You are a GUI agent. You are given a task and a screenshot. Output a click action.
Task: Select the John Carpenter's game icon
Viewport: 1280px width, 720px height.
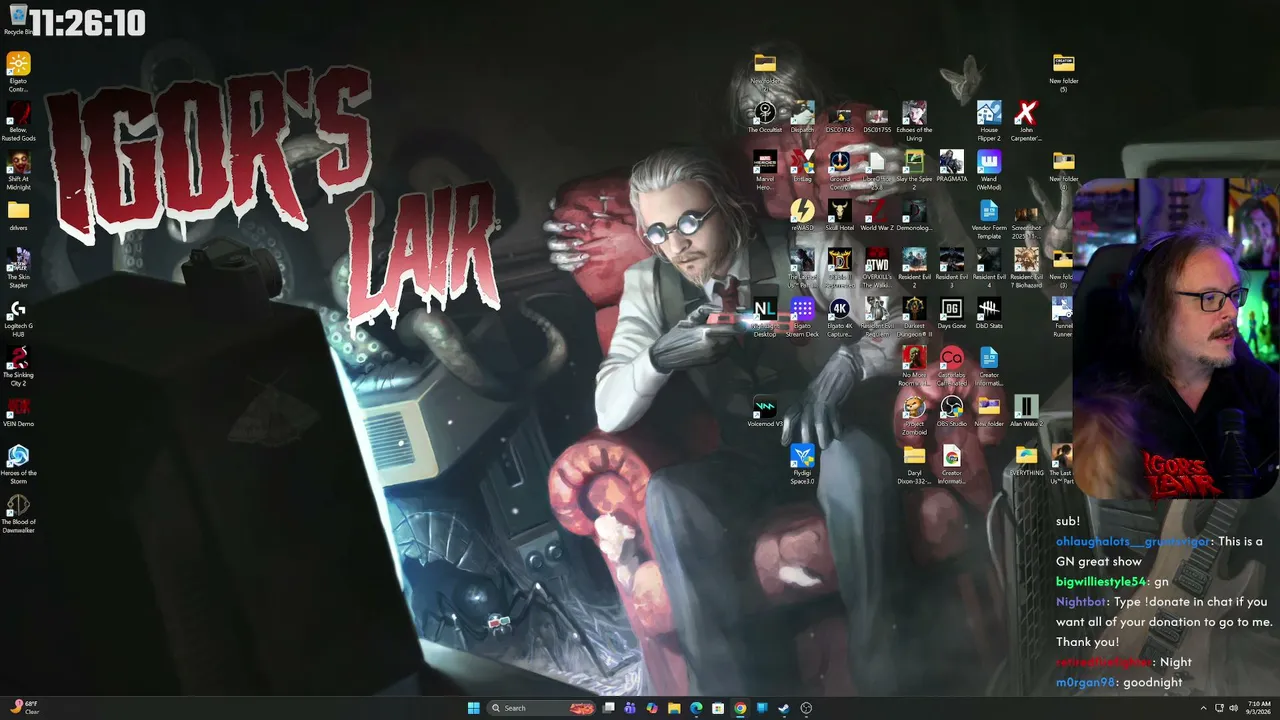point(1026,121)
